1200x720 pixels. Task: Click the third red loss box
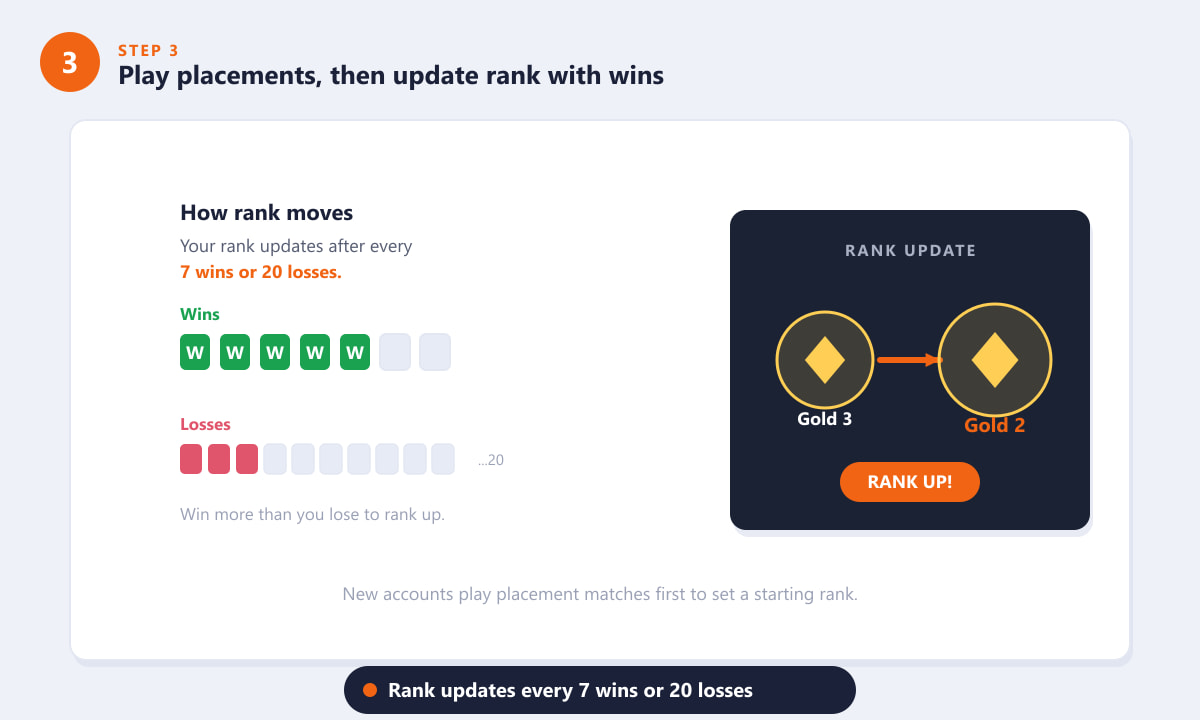click(x=247, y=459)
